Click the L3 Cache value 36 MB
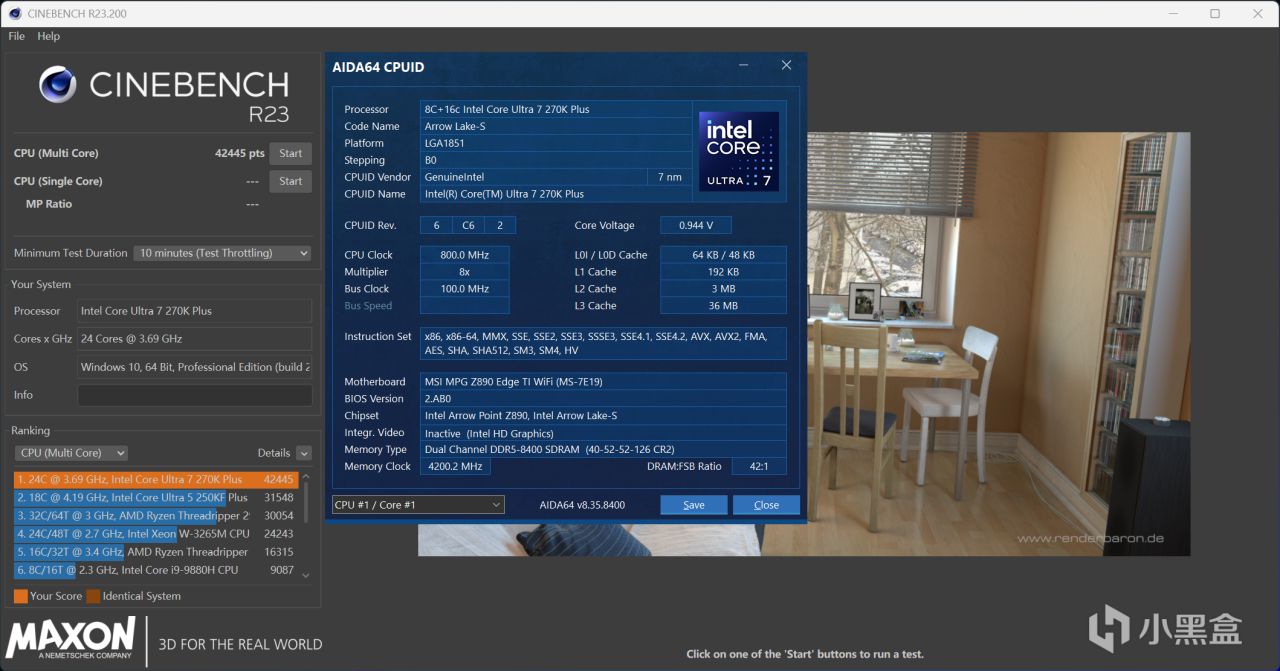Viewport: 1280px width, 671px height. tap(723, 306)
